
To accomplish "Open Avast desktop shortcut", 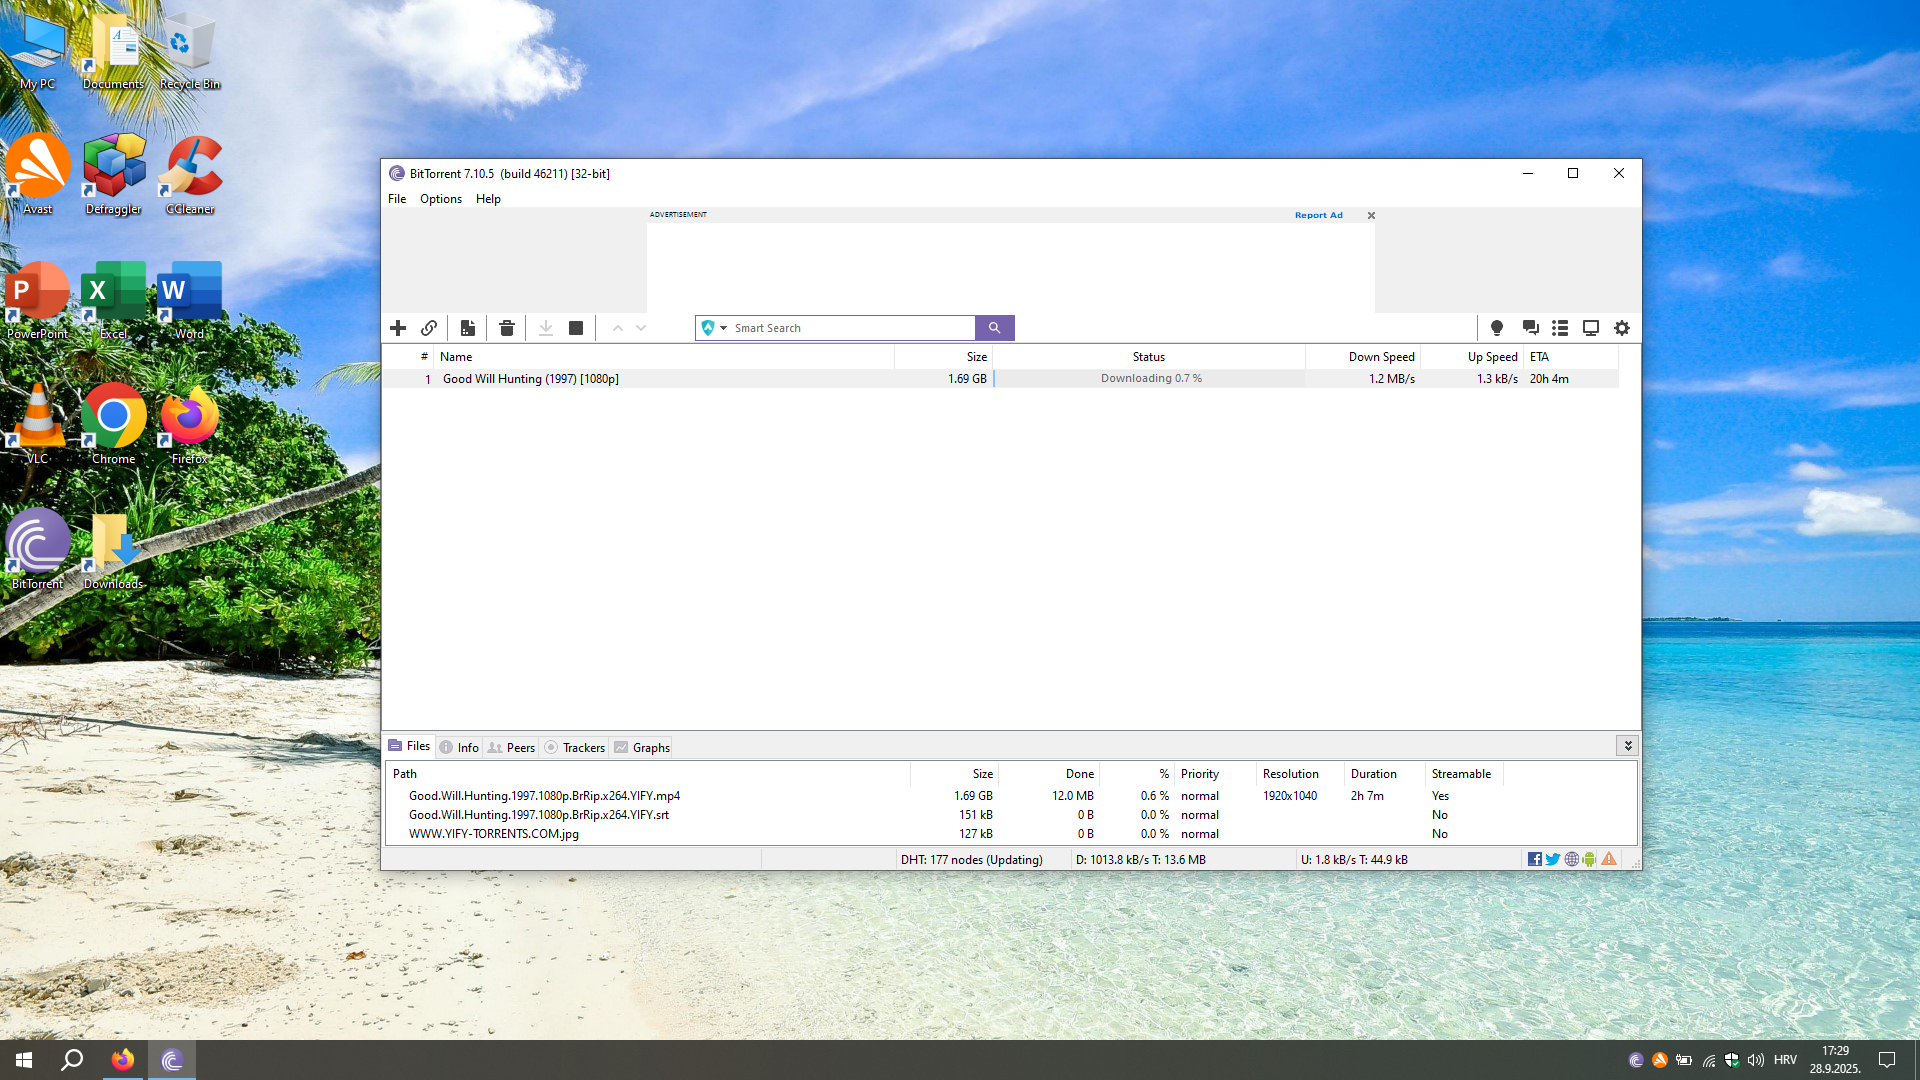I will point(38,174).
